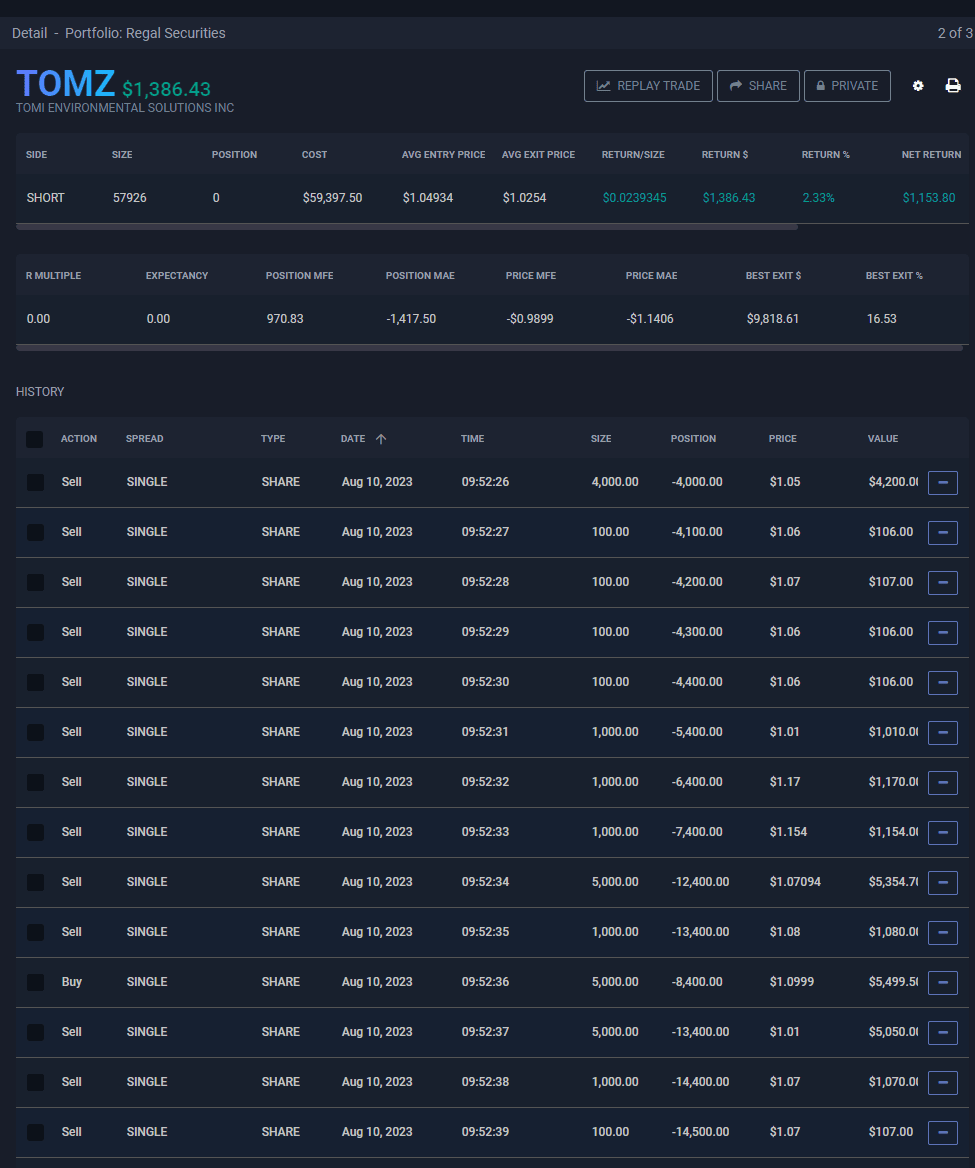Remove the 09:52:34 execution with minus button
The width and height of the screenshot is (975, 1168).
942,882
